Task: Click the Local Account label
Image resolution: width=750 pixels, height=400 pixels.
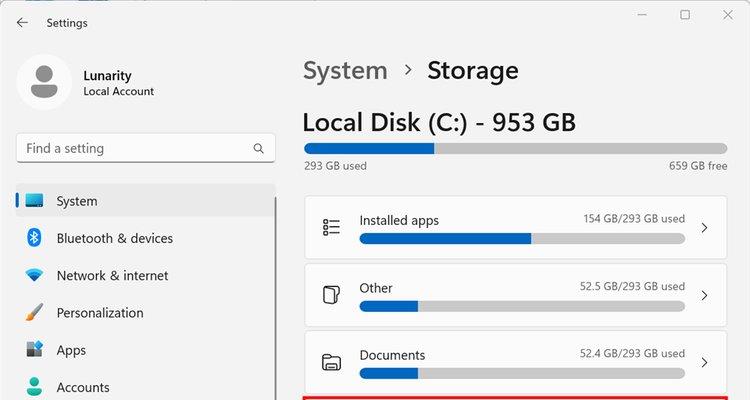Action: tap(119, 91)
